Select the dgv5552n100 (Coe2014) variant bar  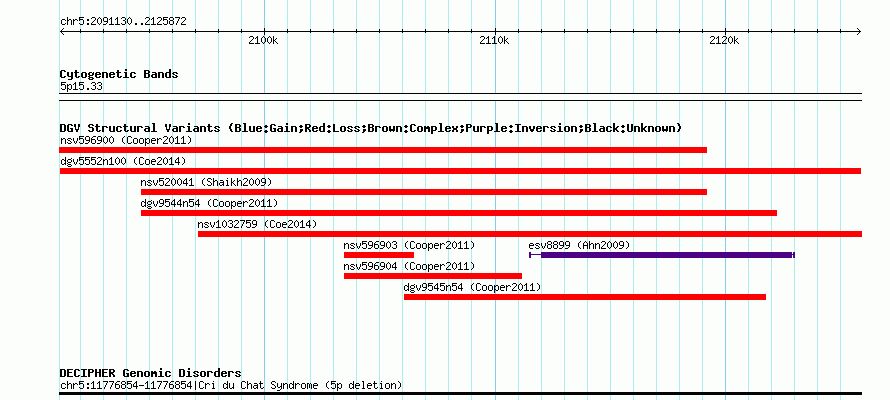tap(460, 171)
